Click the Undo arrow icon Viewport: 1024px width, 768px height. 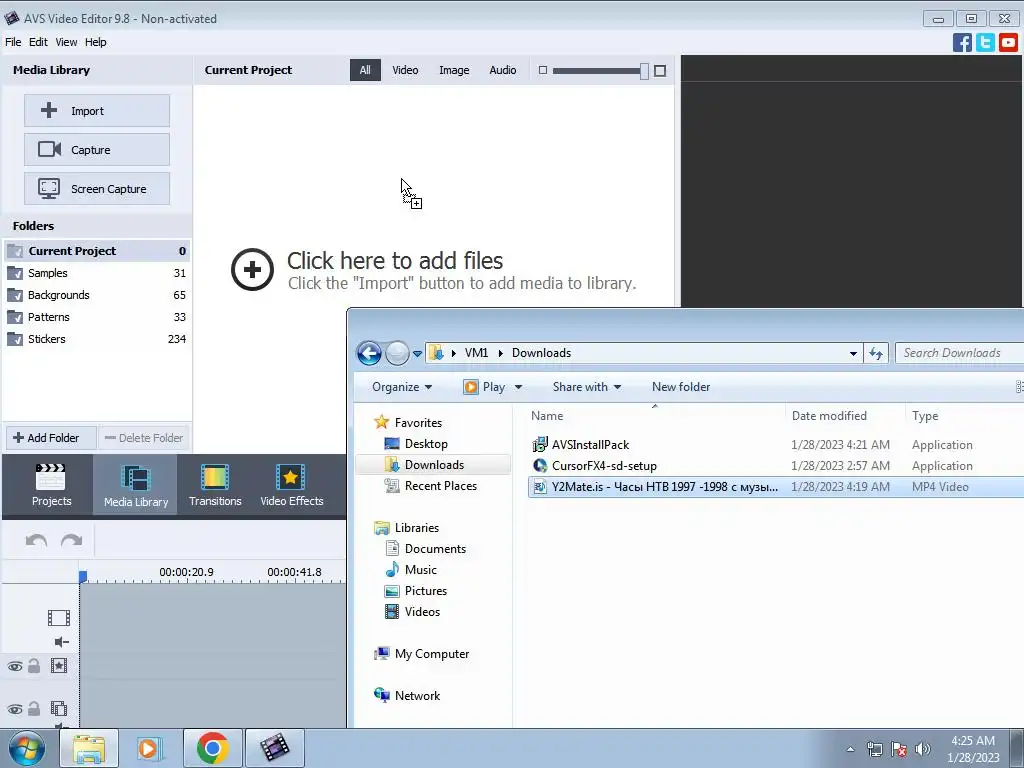(x=36, y=540)
